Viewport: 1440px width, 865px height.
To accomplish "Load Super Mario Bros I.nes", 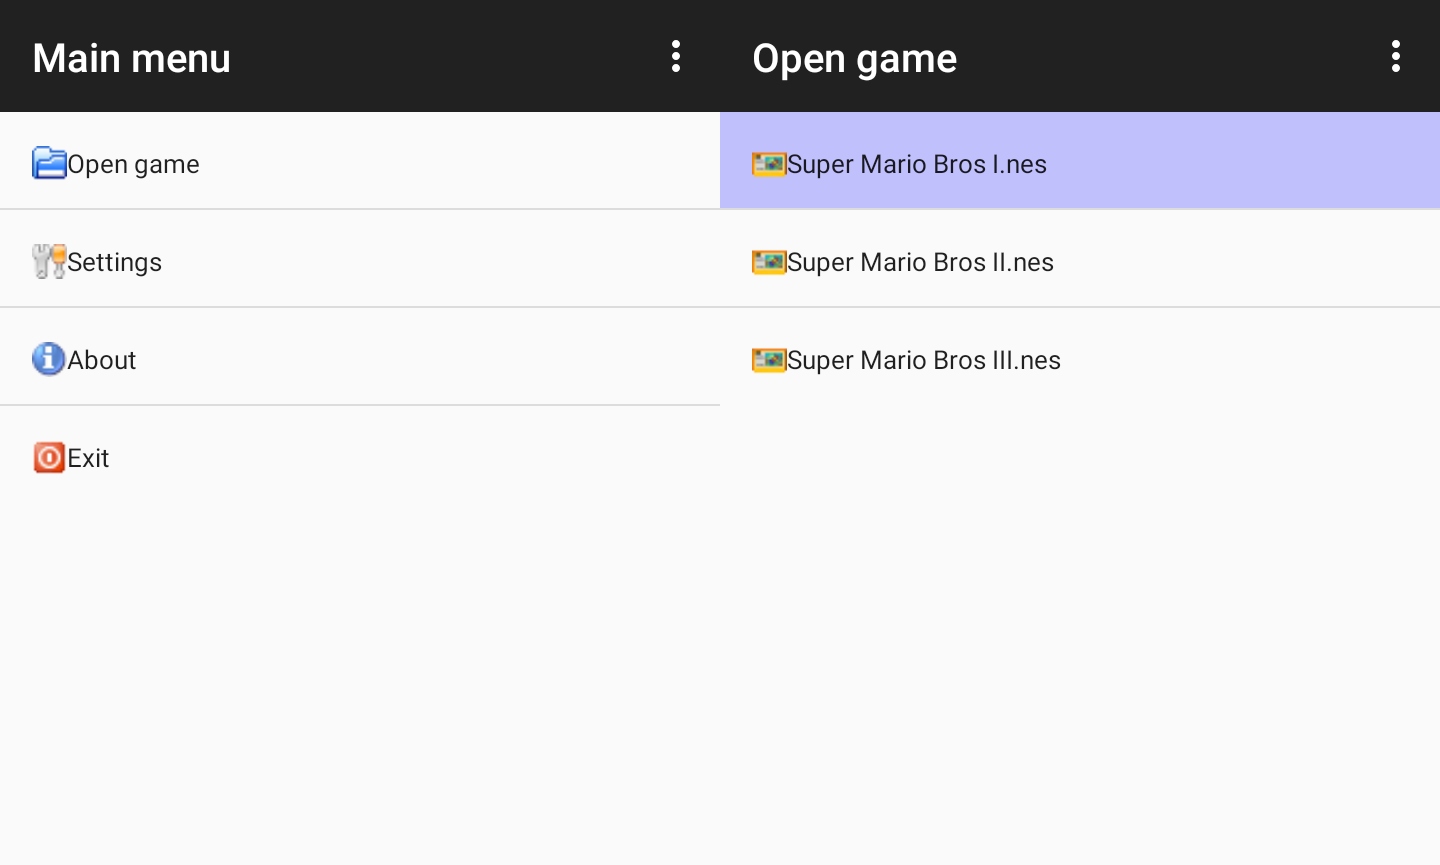I will (917, 164).
